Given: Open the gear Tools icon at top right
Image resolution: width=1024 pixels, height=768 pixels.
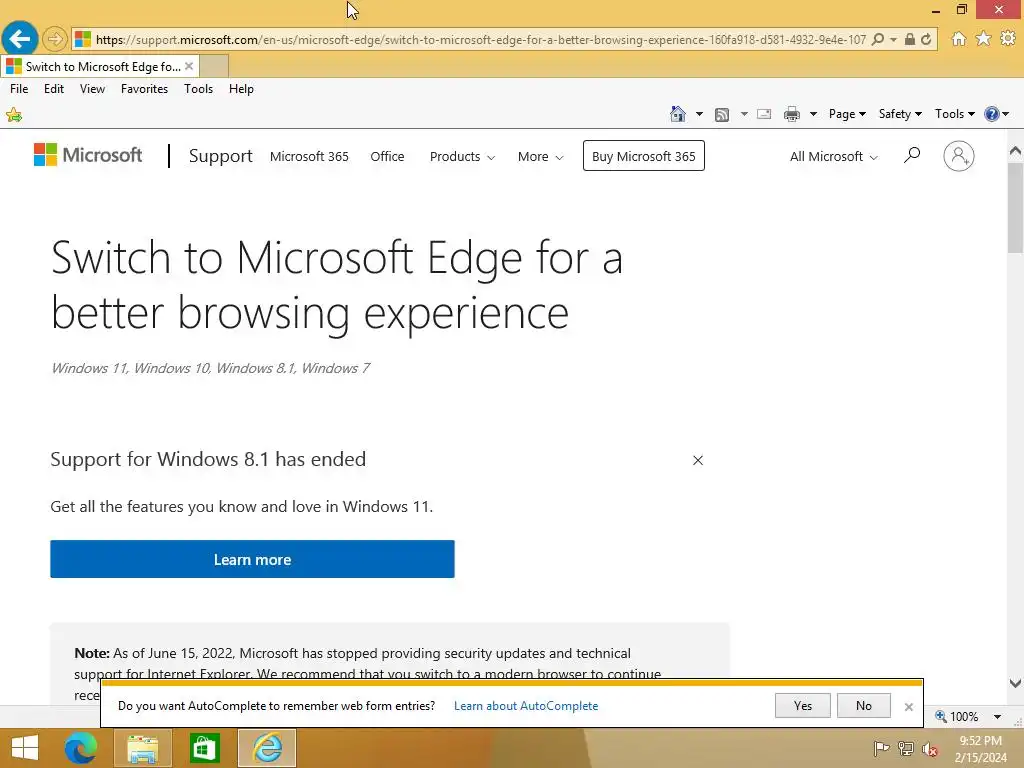Looking at the screenshot, I should 1008,39.
